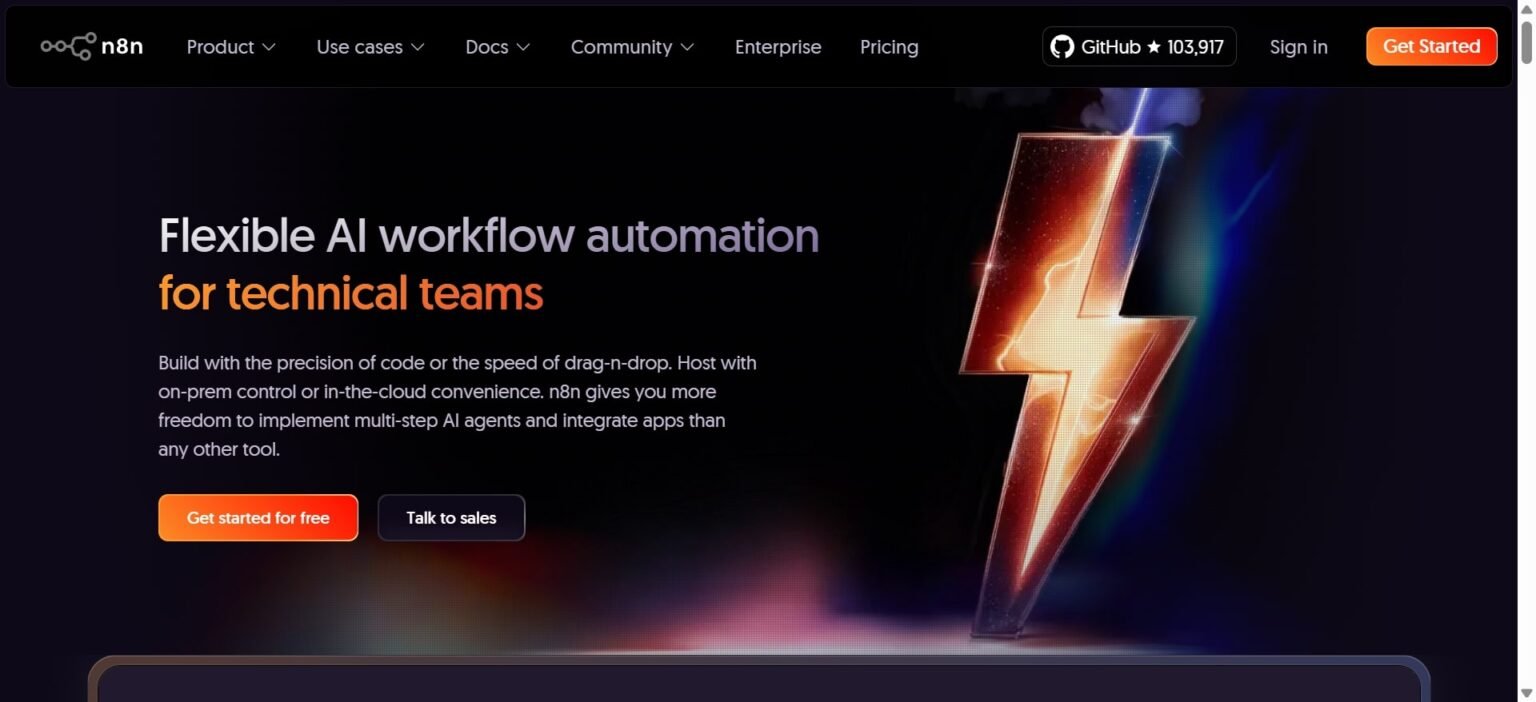Click the vertical scrollbar thumb
This screenshot has height=702, width=1536.
click(1526, 41)
